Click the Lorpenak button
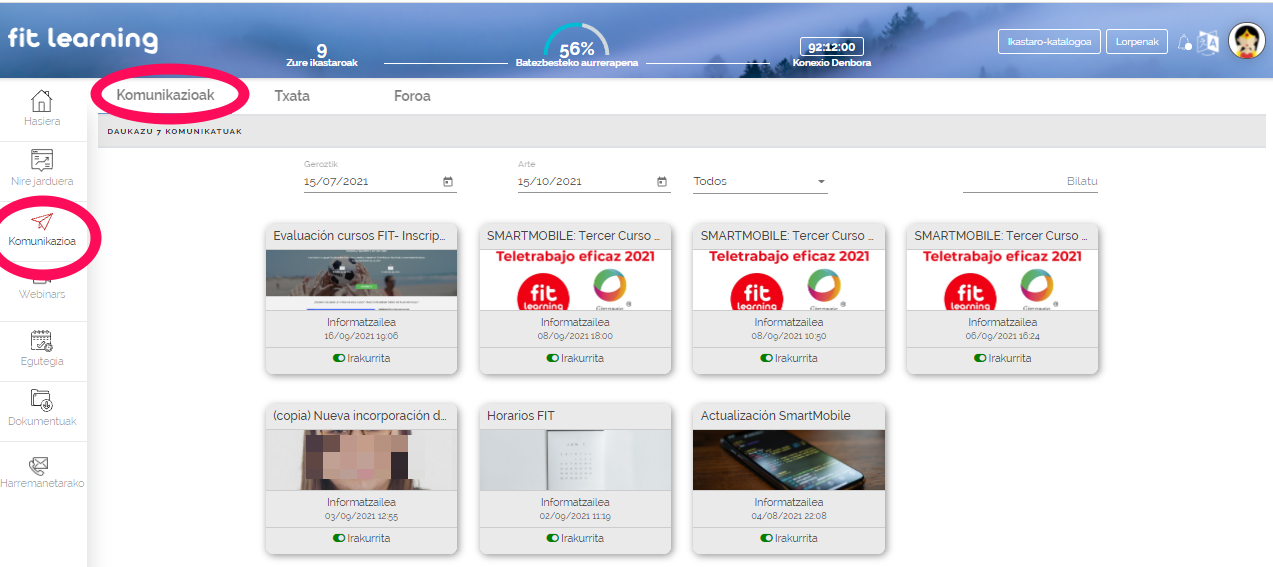The height and width of the screenshot is (567, 1273). 1136,42
